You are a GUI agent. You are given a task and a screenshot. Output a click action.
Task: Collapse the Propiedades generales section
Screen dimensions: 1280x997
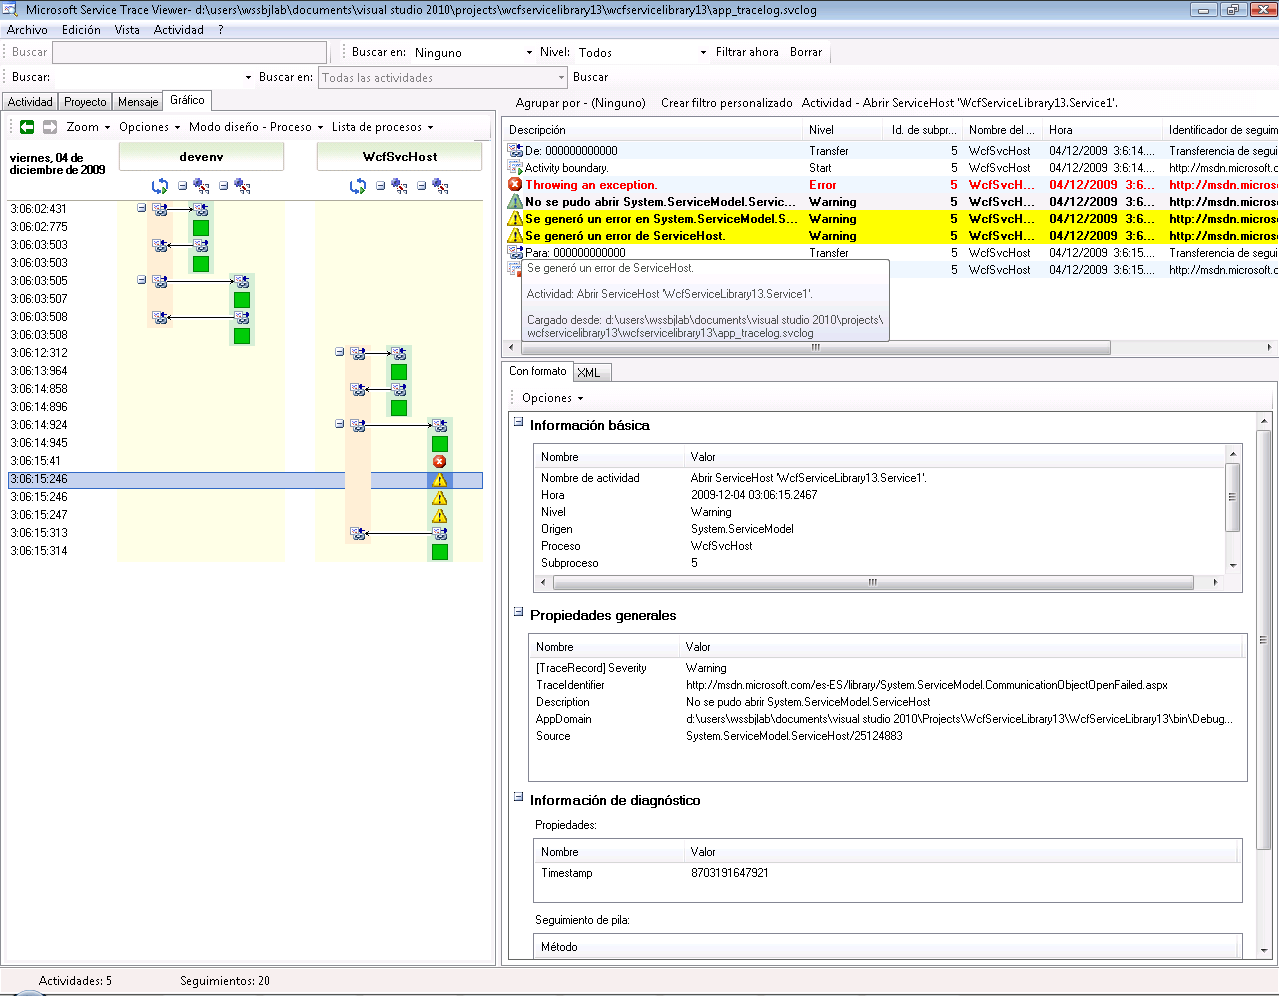519,612
